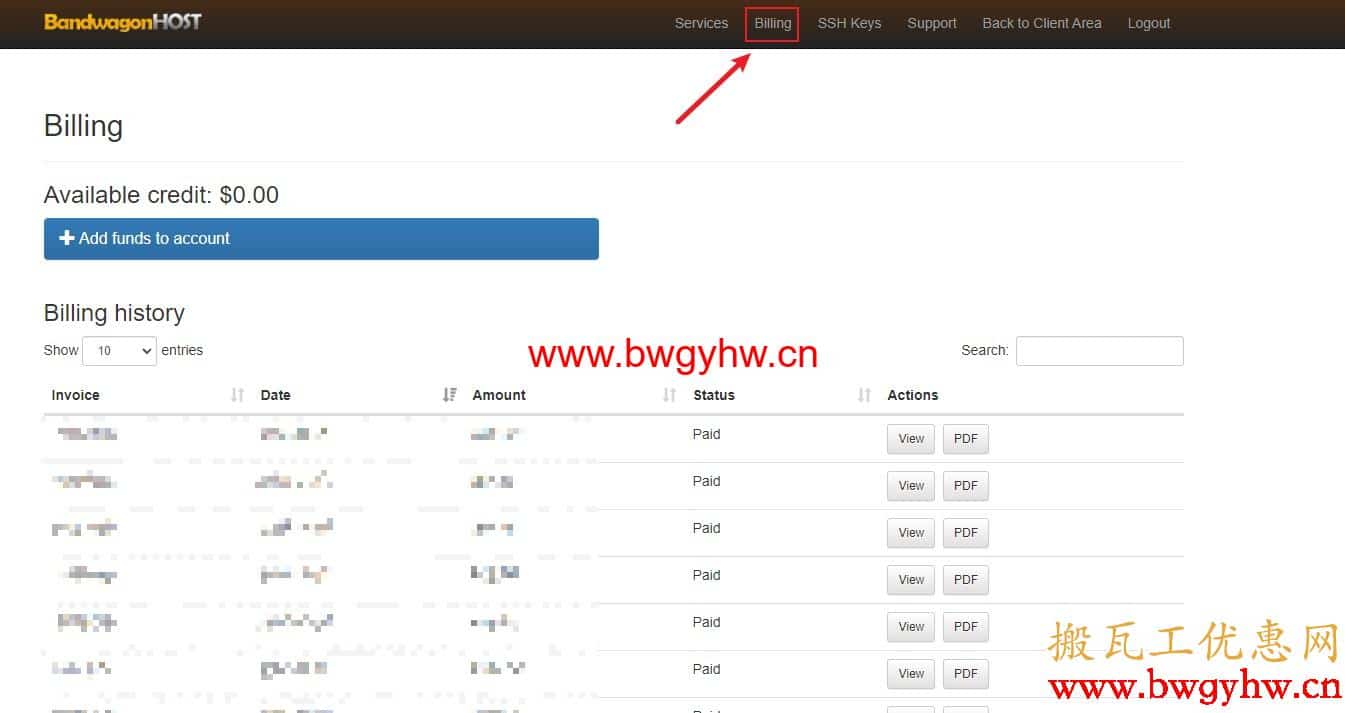Screen dimensions: 1345x713
Task: Click the Invoice column header
Action: click(x=75, y=395)
